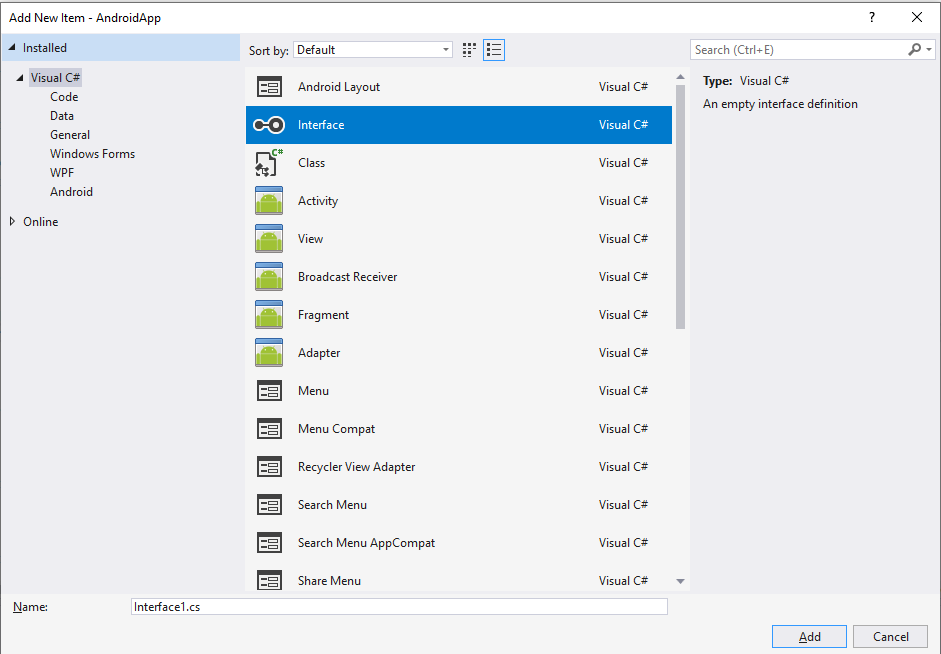Screen dimensions: 941x654
Task: Click the Android Layout template icon
Action: coord(269,87)
